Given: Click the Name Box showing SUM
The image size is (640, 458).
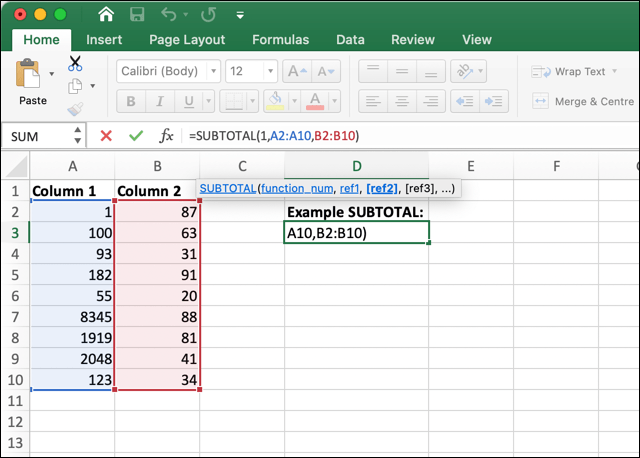Looking at the screenshot, I should pos(39,136).
